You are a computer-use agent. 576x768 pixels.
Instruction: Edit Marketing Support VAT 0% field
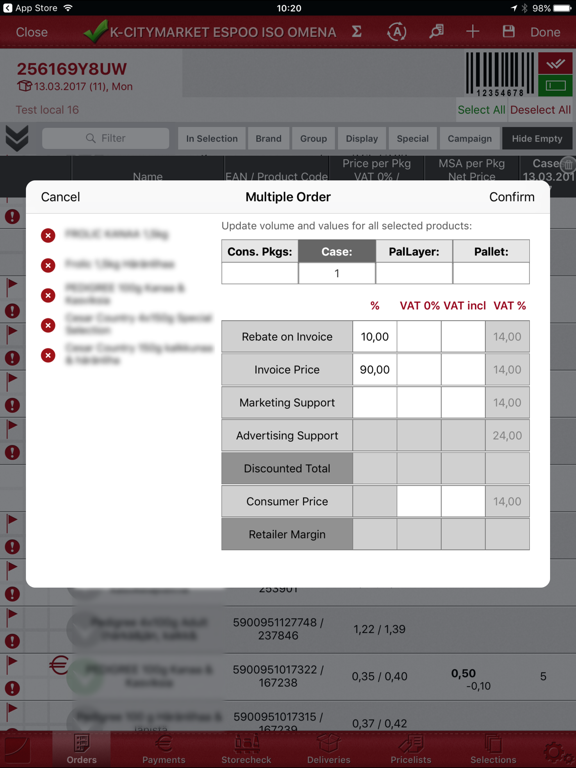419,402
